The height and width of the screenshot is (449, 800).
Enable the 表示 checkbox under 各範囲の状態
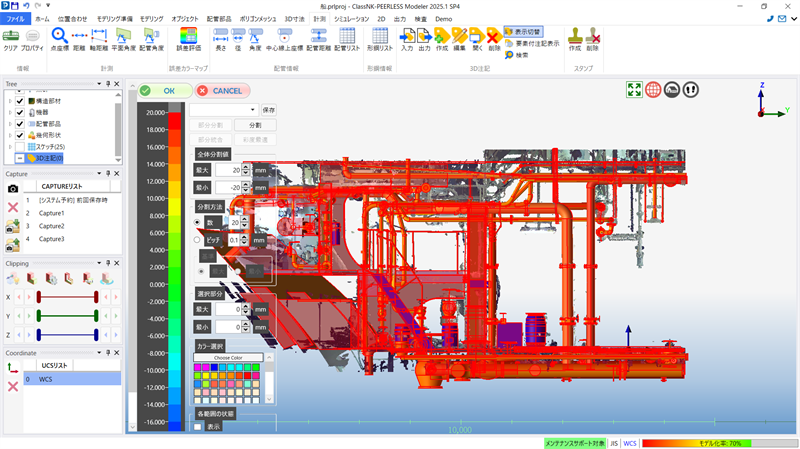(x=197, y=426)
